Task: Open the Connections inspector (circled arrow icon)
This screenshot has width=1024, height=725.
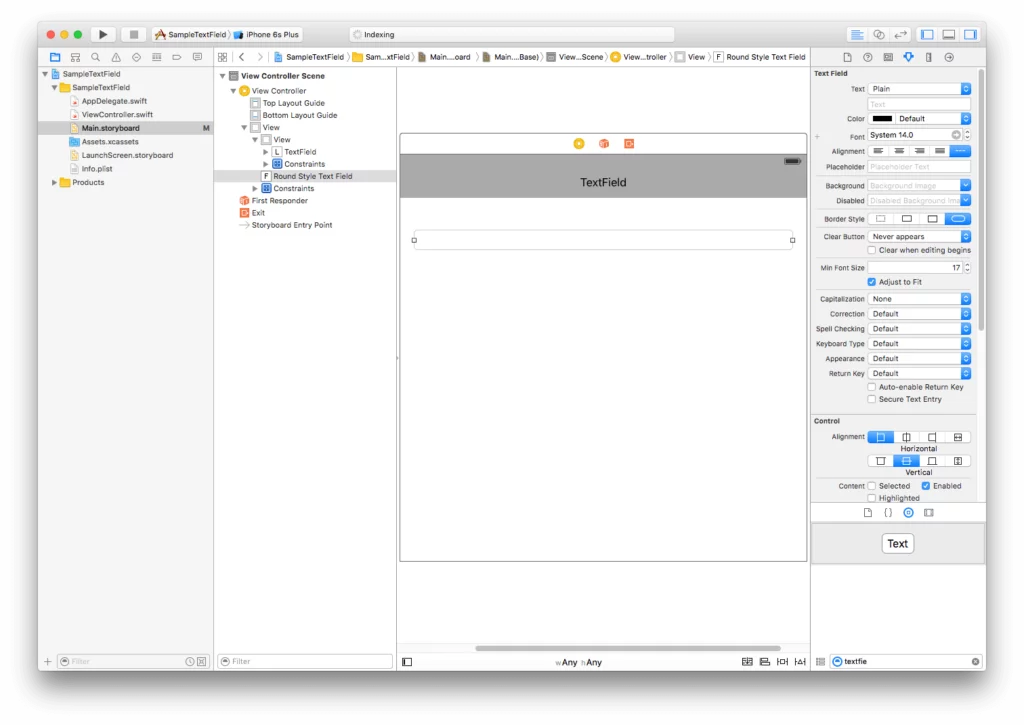Action: coord(949,57)
